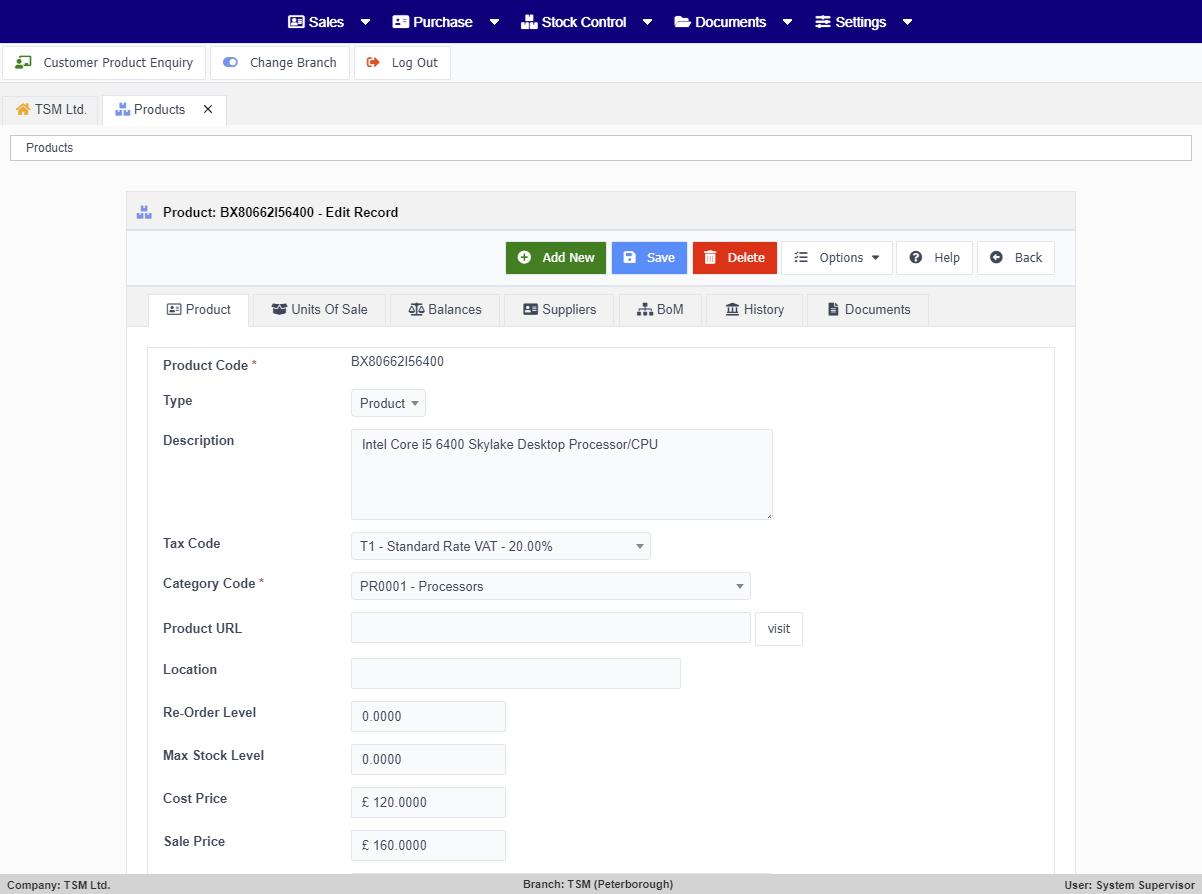Click the Log Out button

click(x=402, y=63)
